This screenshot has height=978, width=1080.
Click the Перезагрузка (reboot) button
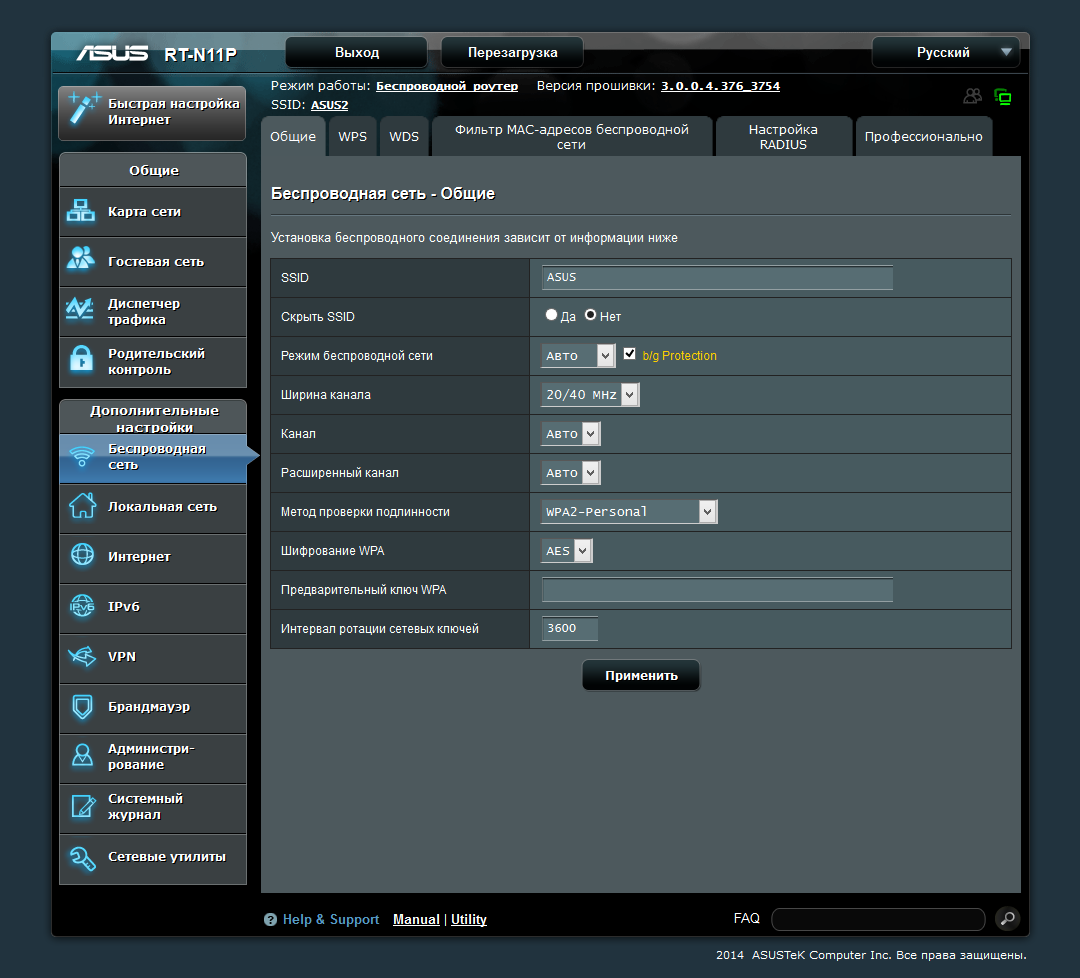coord(512,52)
